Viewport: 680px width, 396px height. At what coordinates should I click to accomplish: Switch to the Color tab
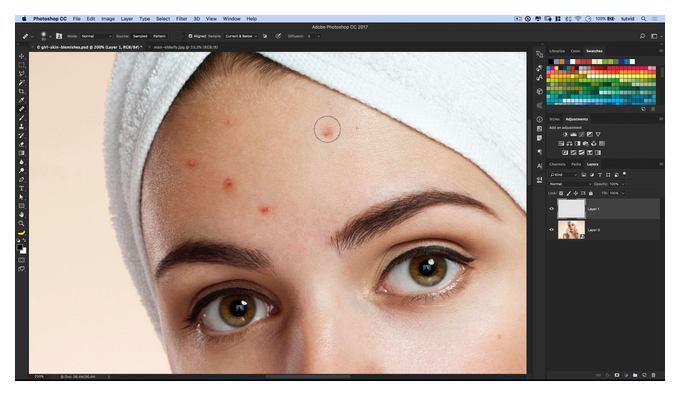(575, 51)
